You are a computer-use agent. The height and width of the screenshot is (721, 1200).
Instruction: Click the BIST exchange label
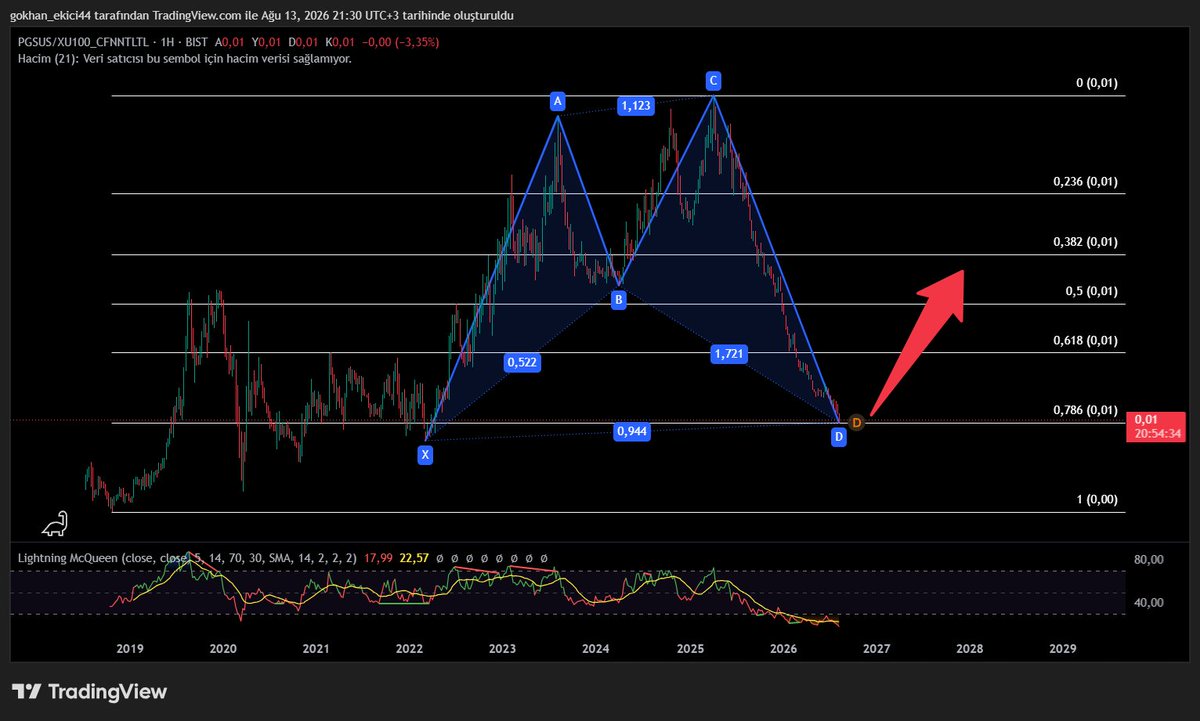pyautogui.click(x=197, y=43)
